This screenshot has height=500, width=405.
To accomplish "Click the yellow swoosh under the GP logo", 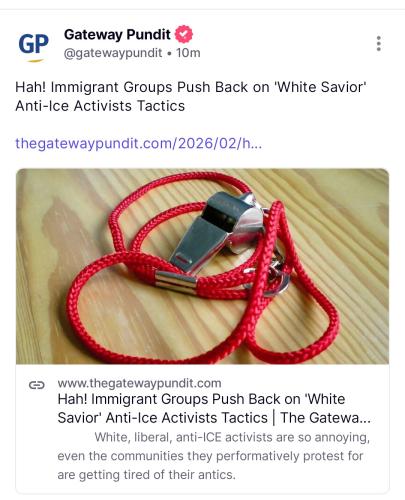I will 35,61.
